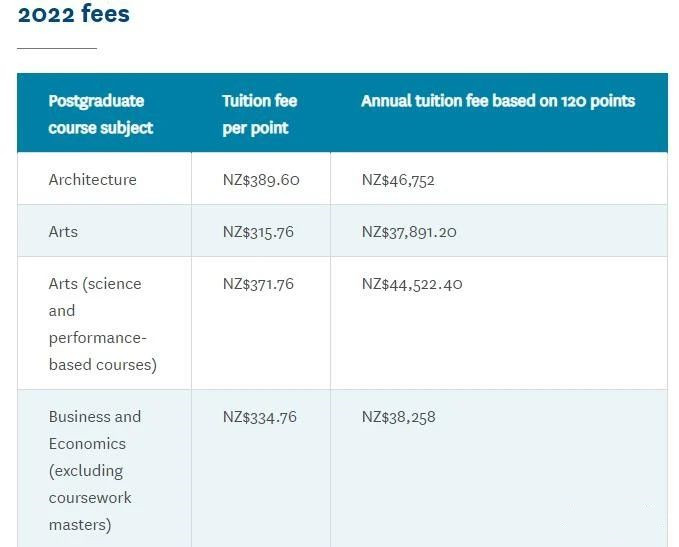
Task: Select the NZ$371.76 per-point fee
Action: (x=259, y=284)
